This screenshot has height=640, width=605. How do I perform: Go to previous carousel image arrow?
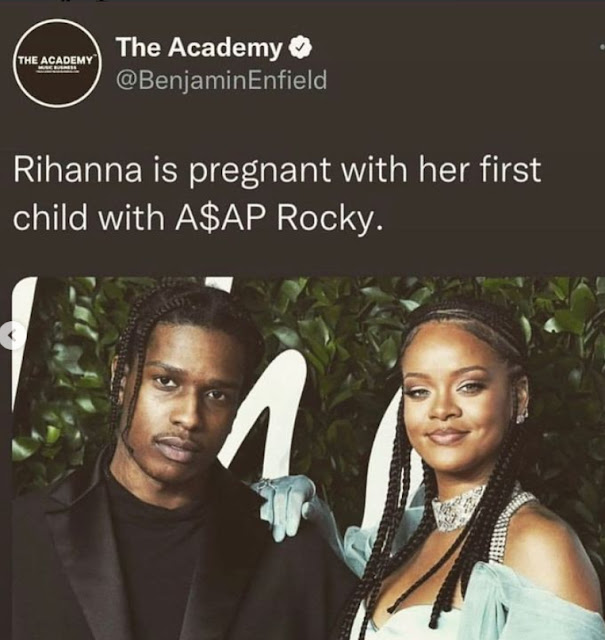coord(12,336)
